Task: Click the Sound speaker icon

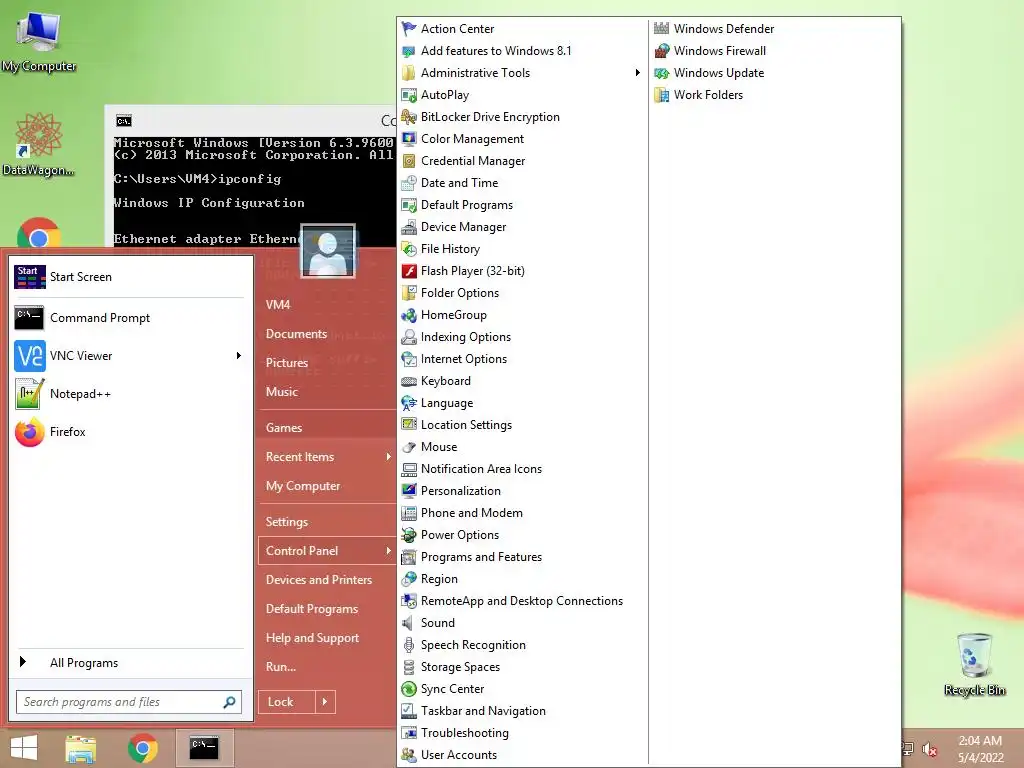Action: (x=409, y=623)
